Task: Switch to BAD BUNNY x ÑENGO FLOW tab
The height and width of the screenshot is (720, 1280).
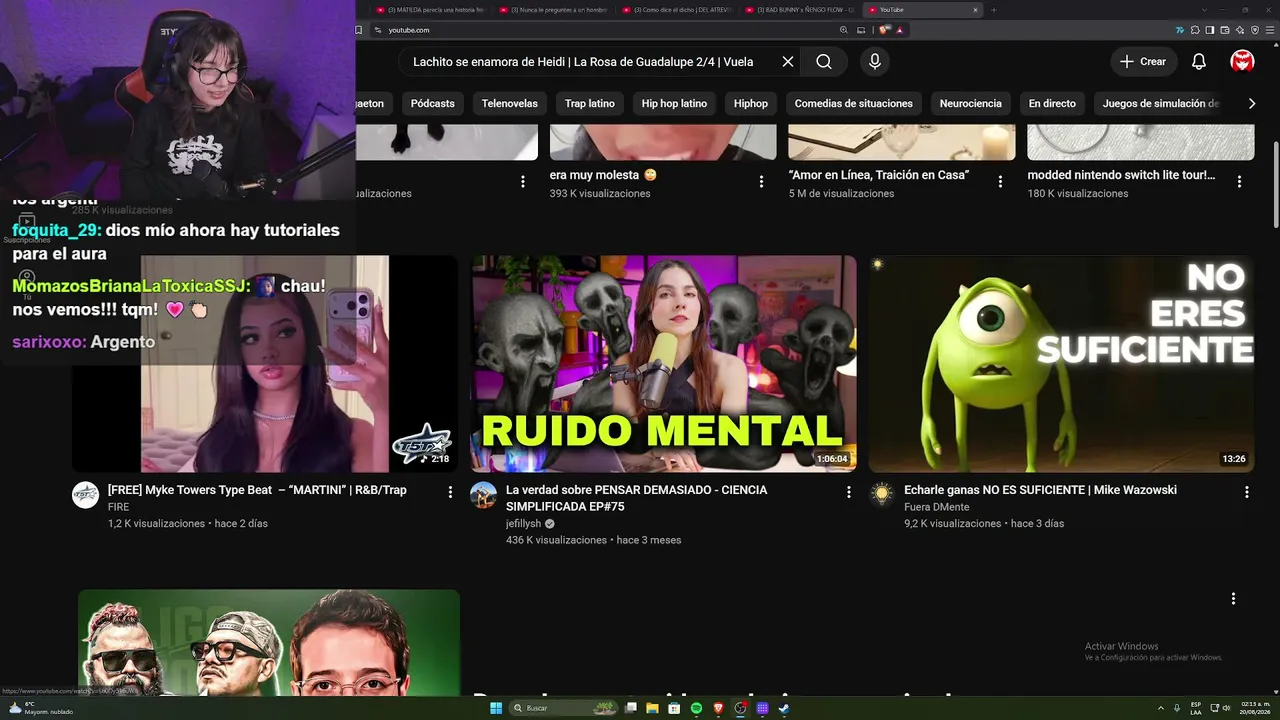Action: (802, 10)
